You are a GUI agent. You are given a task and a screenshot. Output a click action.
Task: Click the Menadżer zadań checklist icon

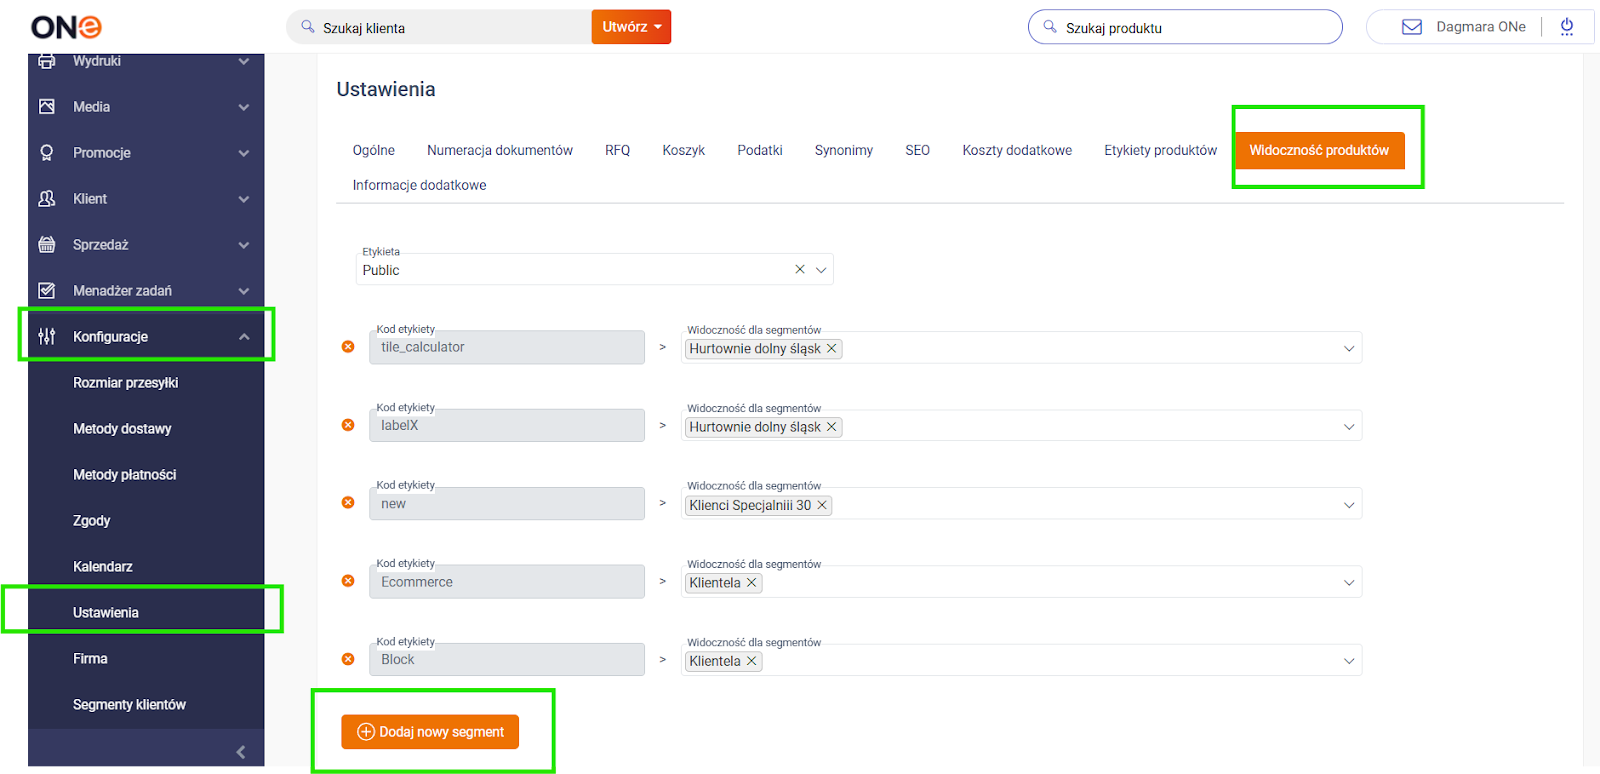point(46,290)
